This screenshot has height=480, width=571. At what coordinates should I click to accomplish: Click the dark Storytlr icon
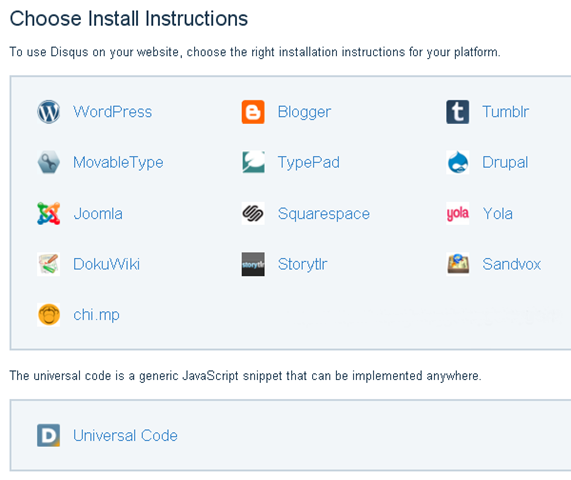[x=253, y=264]
